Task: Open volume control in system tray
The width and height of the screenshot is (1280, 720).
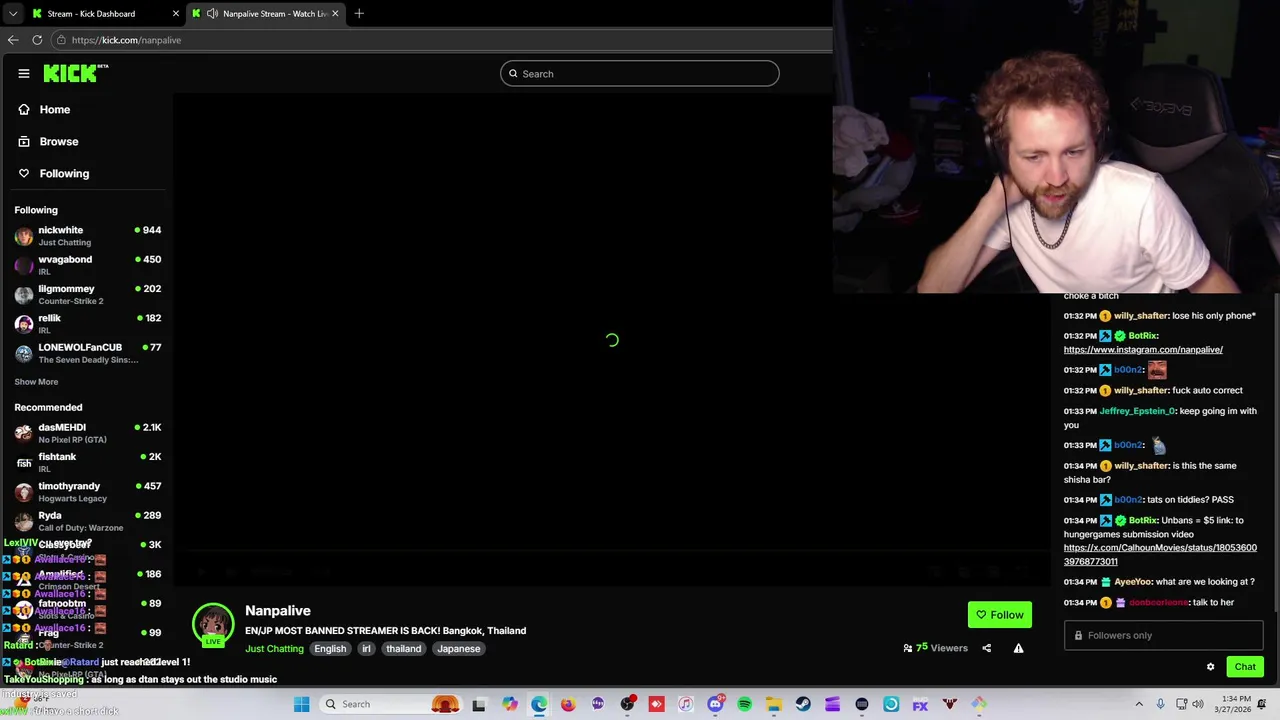Action: pyautogui.click(x=1198, y=704)
